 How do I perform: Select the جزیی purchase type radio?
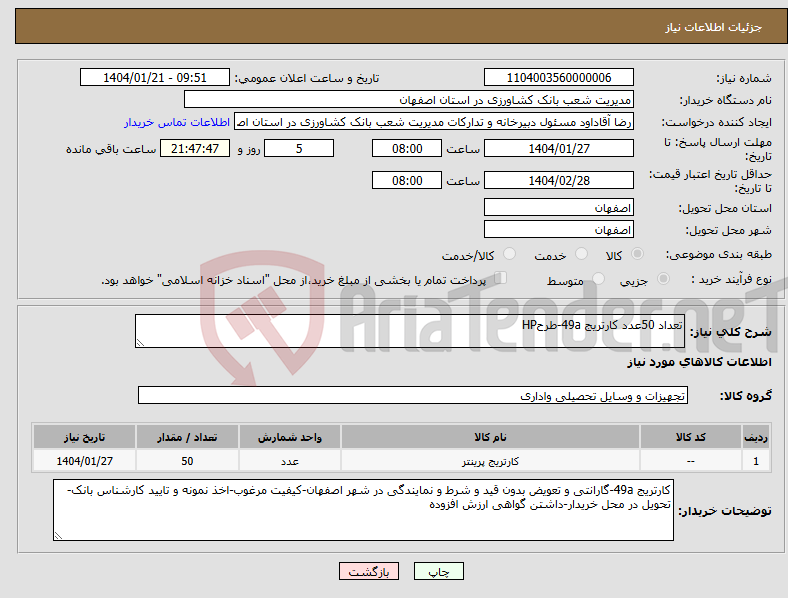pos(663,278)
